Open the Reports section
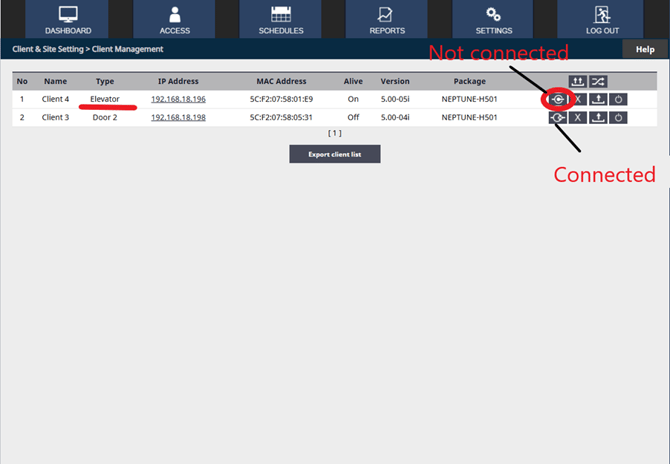This screenshot has height=464, width=670. (387, 19)
